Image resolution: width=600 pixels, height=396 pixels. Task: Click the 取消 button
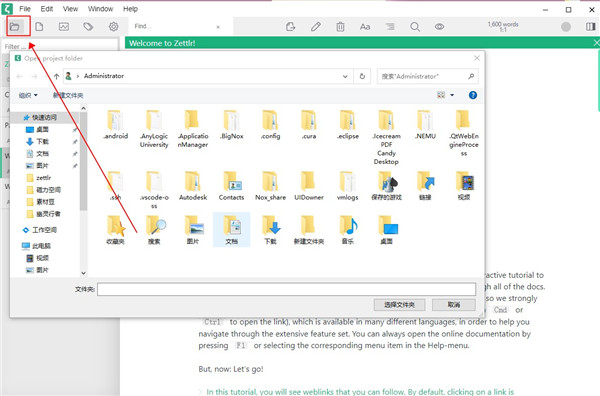[454, 305]
